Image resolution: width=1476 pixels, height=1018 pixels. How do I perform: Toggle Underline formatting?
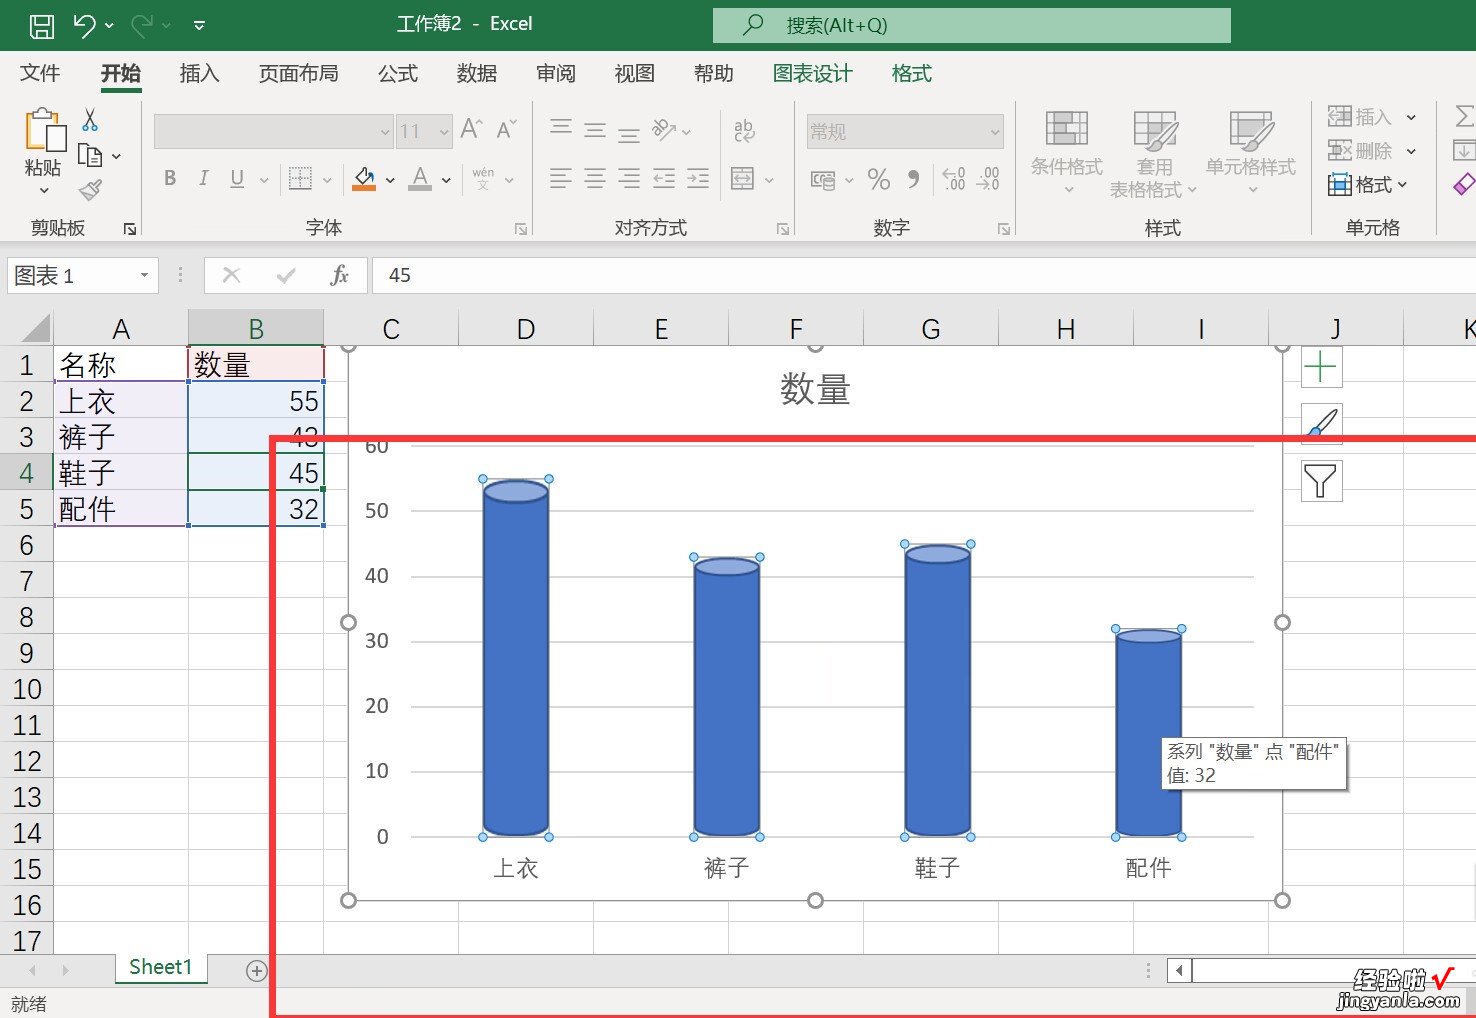point(237,178)
